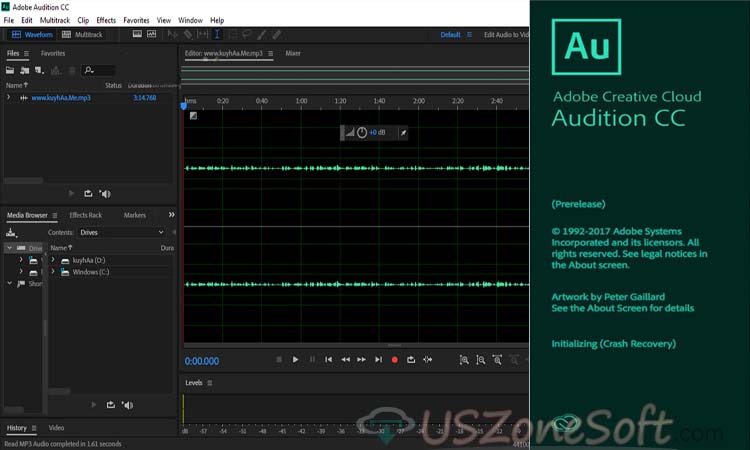750x450 pixels.
Task: Switch to the Mixer tab
Action: pyautogui.click(x=293, y=54)
